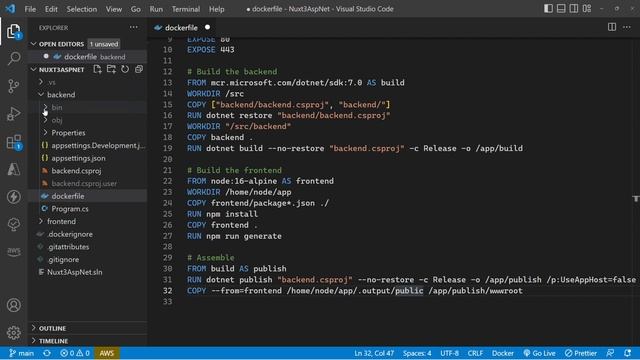Viewport: 640px width, 360px height.
Task: Change line ending via CRLF
Action: coord(475,353)
